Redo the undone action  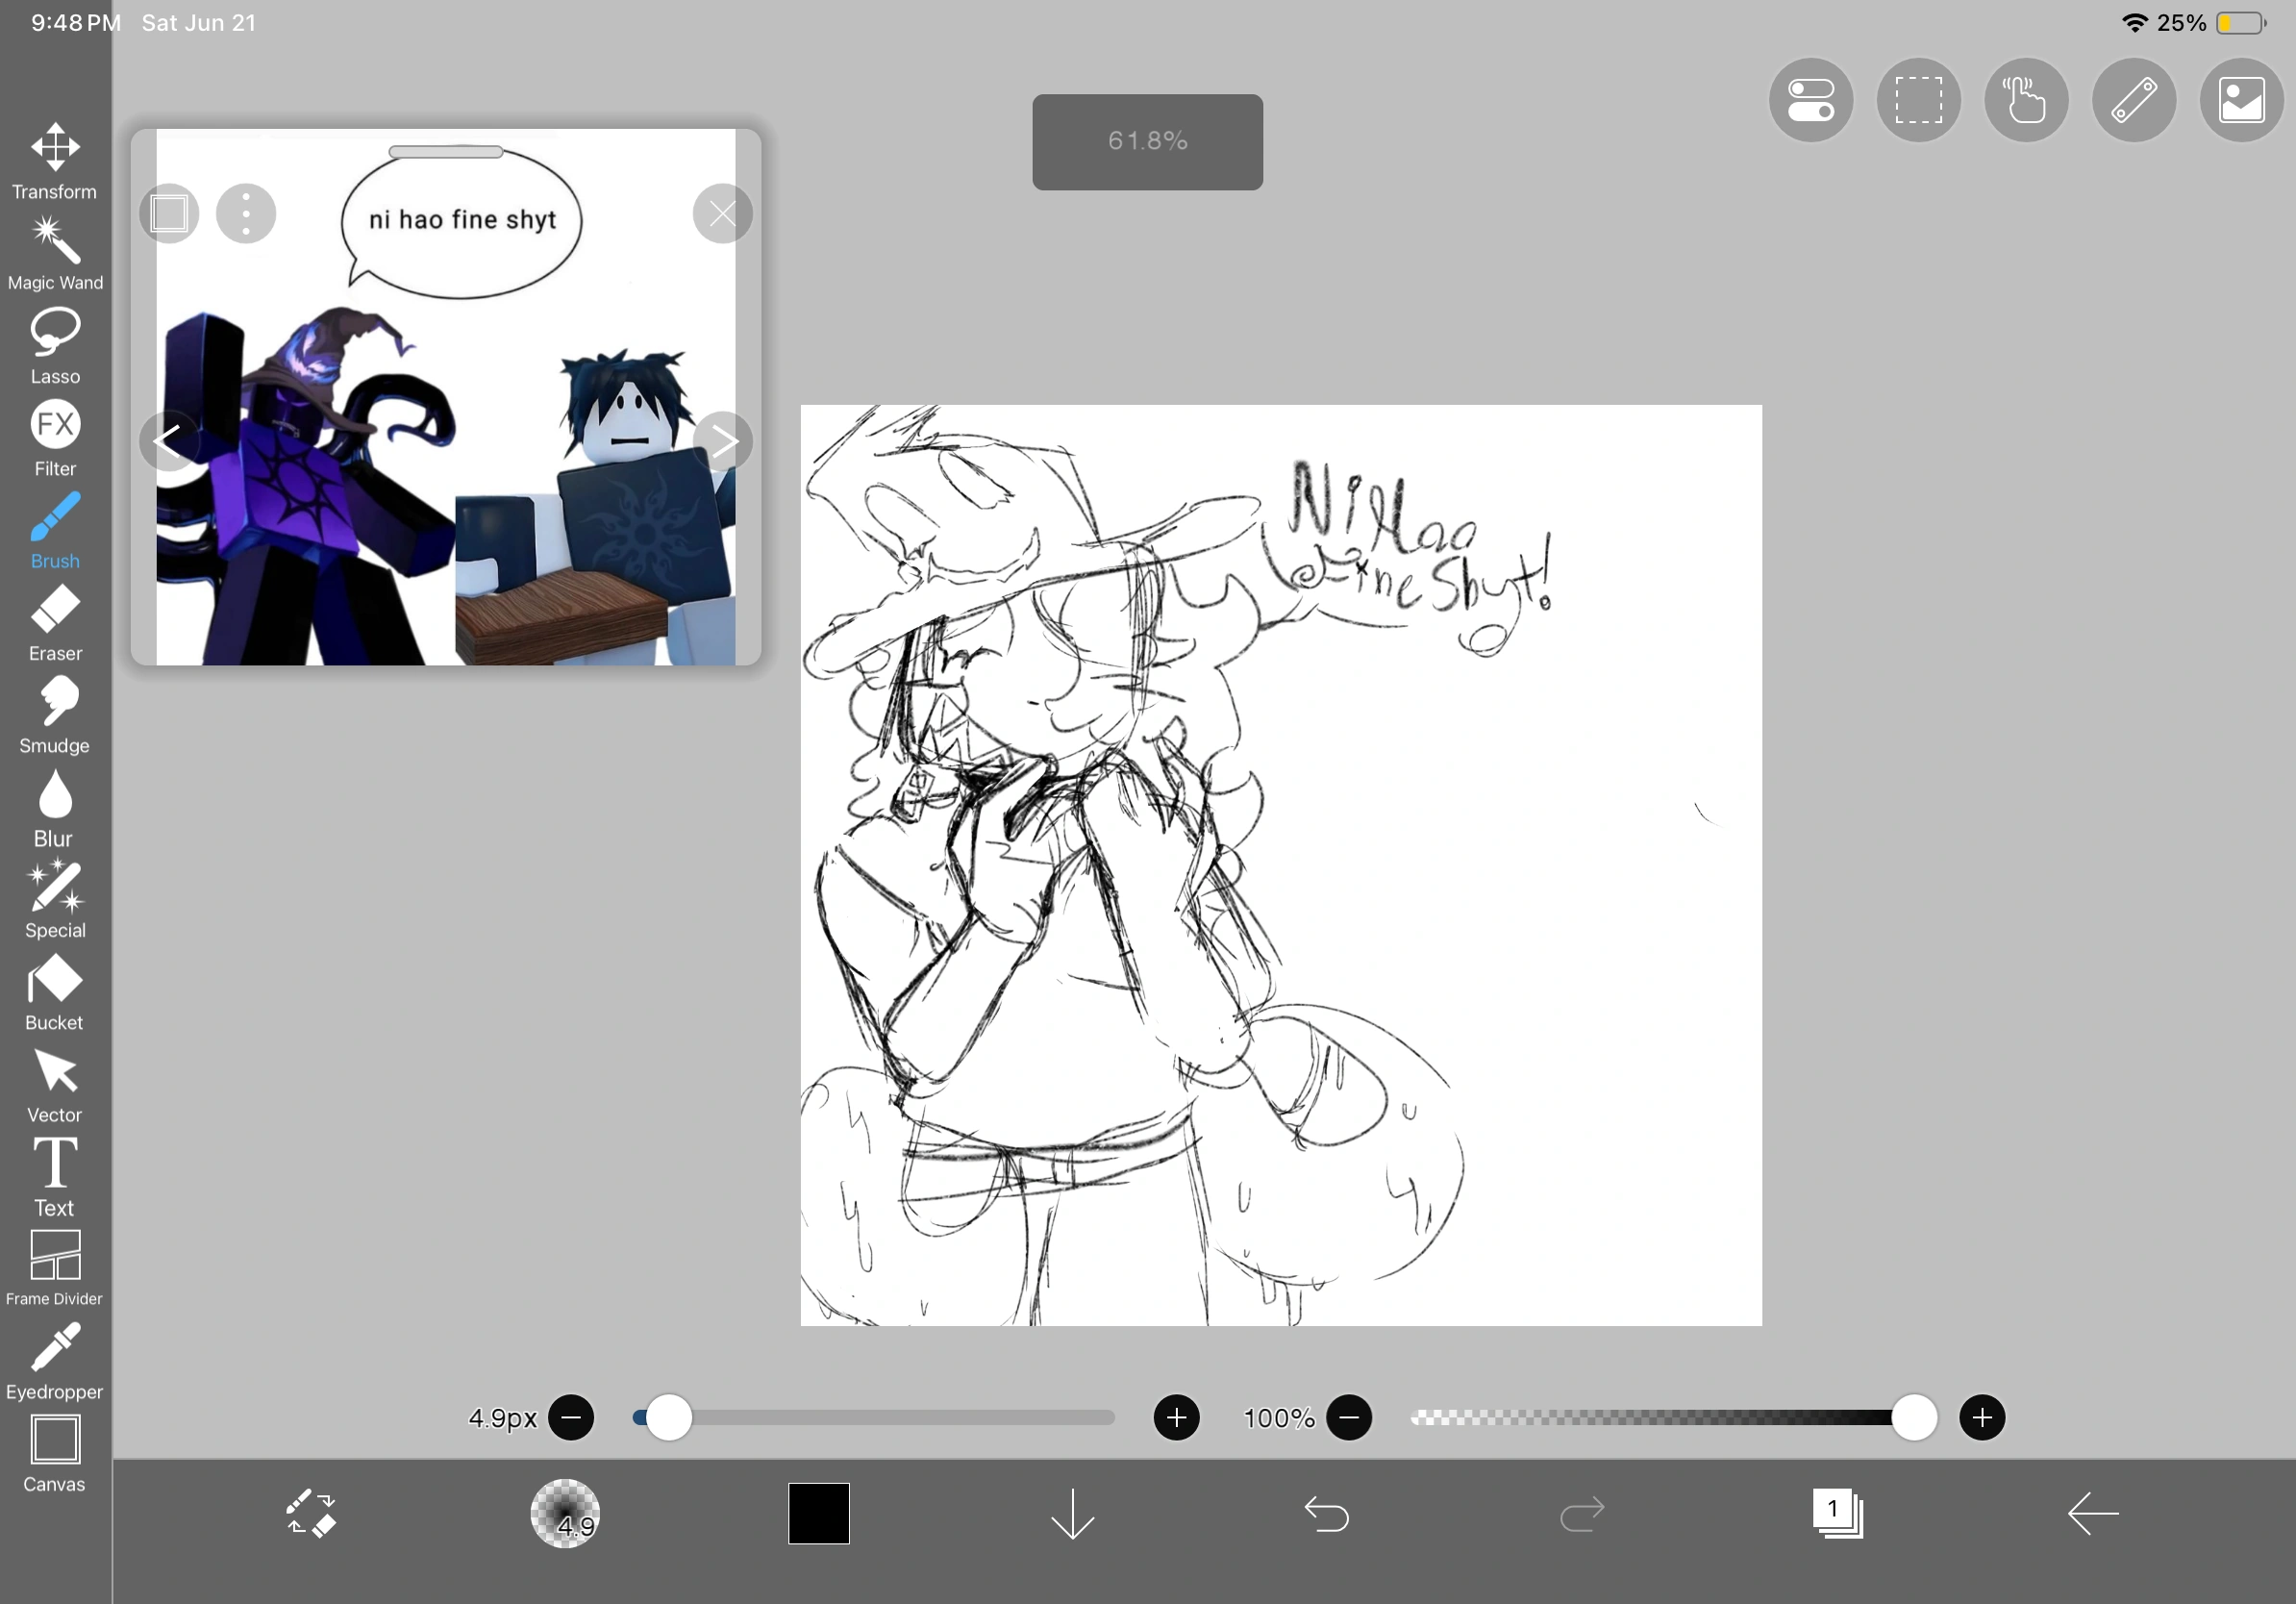point(1580,1514)
